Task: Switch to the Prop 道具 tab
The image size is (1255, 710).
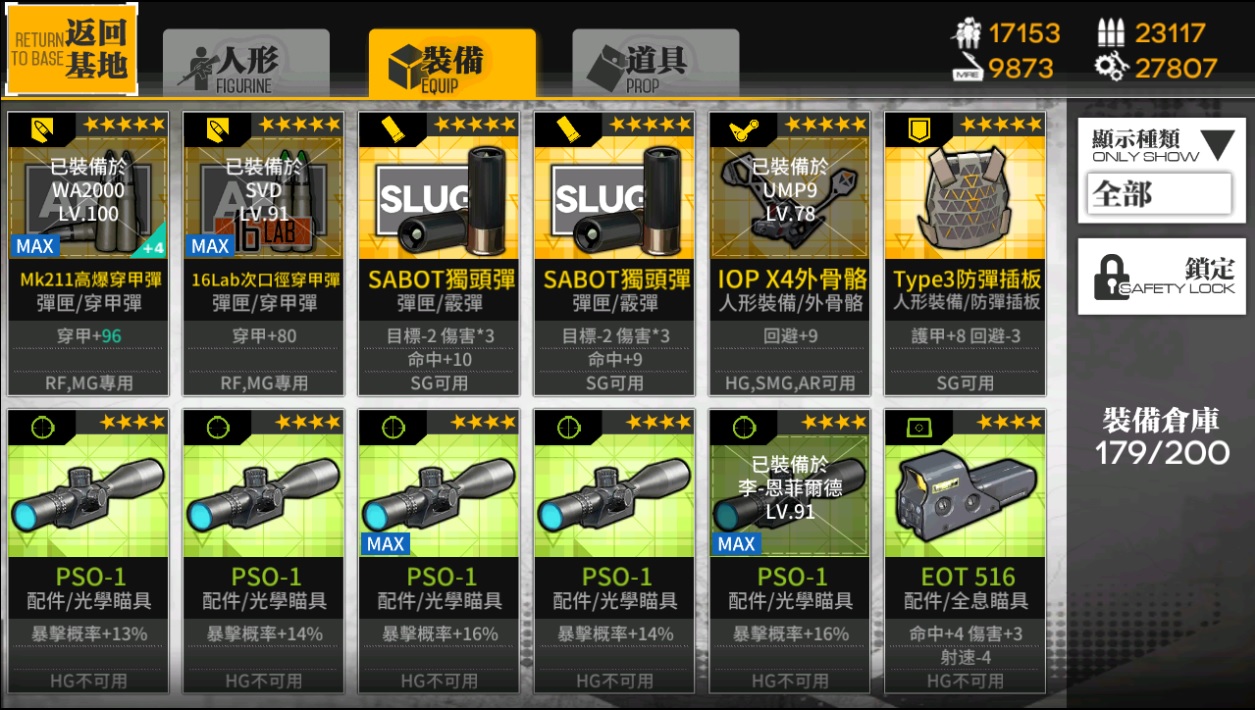Action: point(655,65)
